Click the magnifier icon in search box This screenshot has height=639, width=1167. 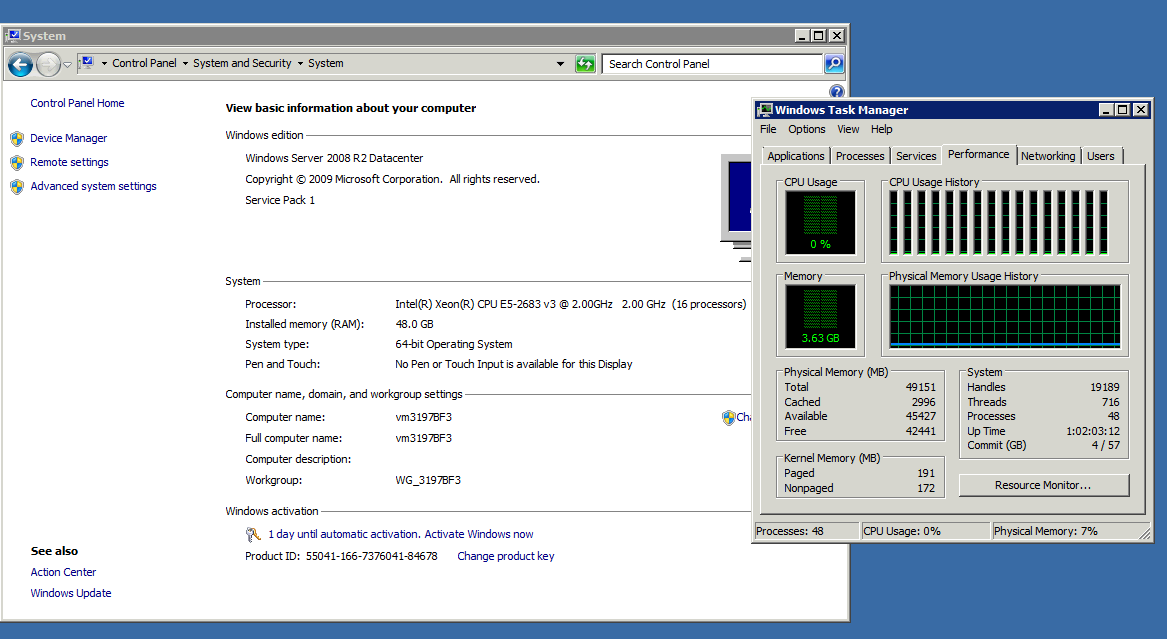833,64
